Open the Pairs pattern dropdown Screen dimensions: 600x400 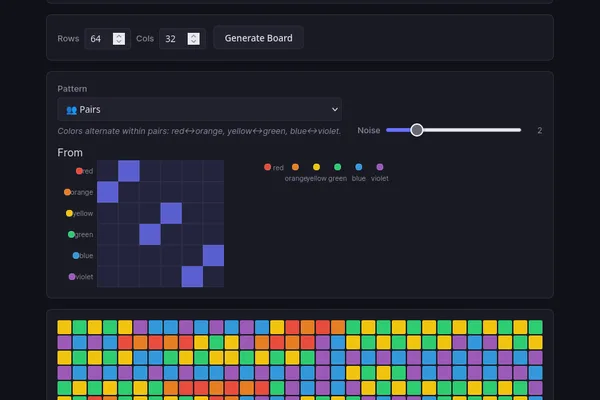(199, 109)
